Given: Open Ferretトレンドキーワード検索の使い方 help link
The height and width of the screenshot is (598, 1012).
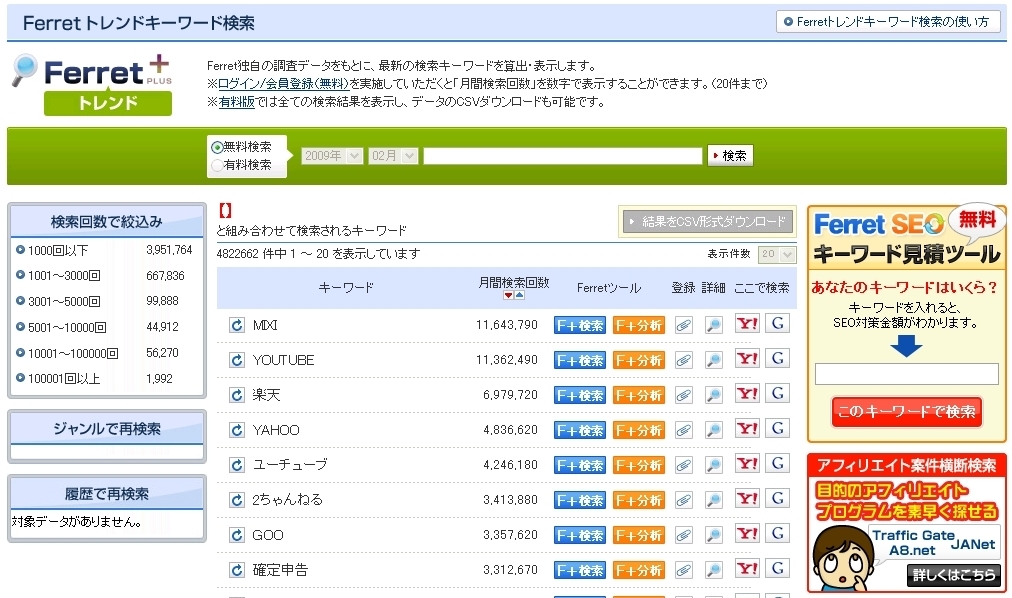Looking at the screenshot, I should (887, 22).
